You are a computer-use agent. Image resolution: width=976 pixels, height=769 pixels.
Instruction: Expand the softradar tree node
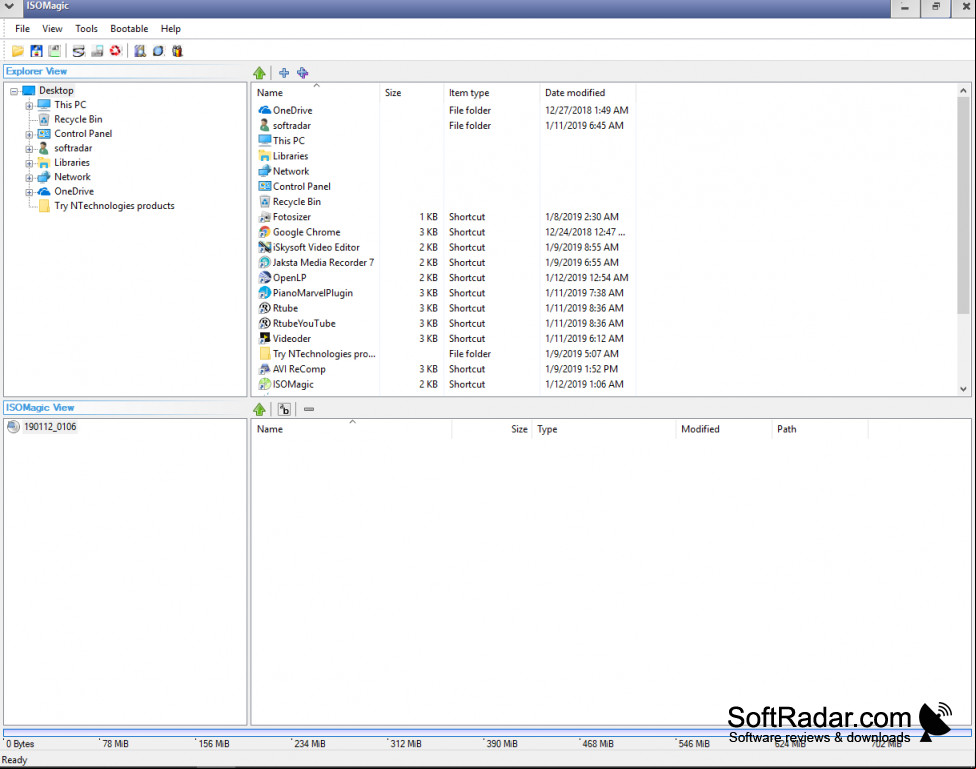click(x=29, y=149)
